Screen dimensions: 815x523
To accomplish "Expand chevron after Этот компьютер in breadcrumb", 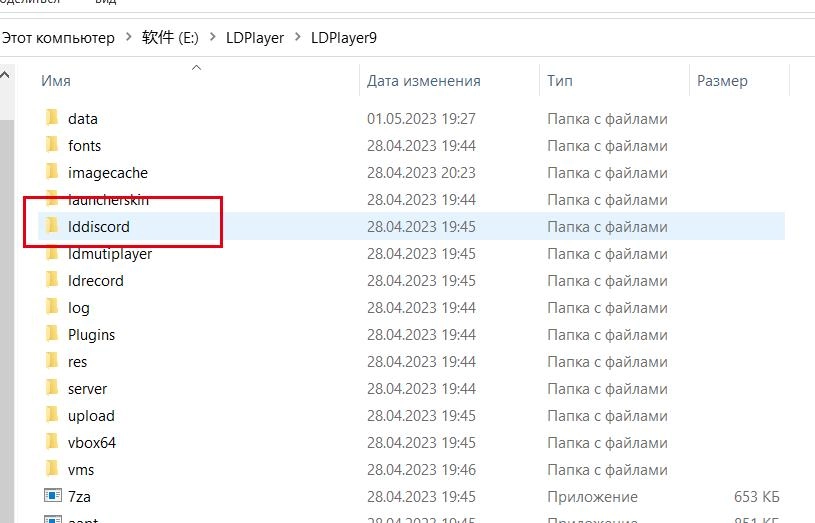I will [x=128, y=38].
